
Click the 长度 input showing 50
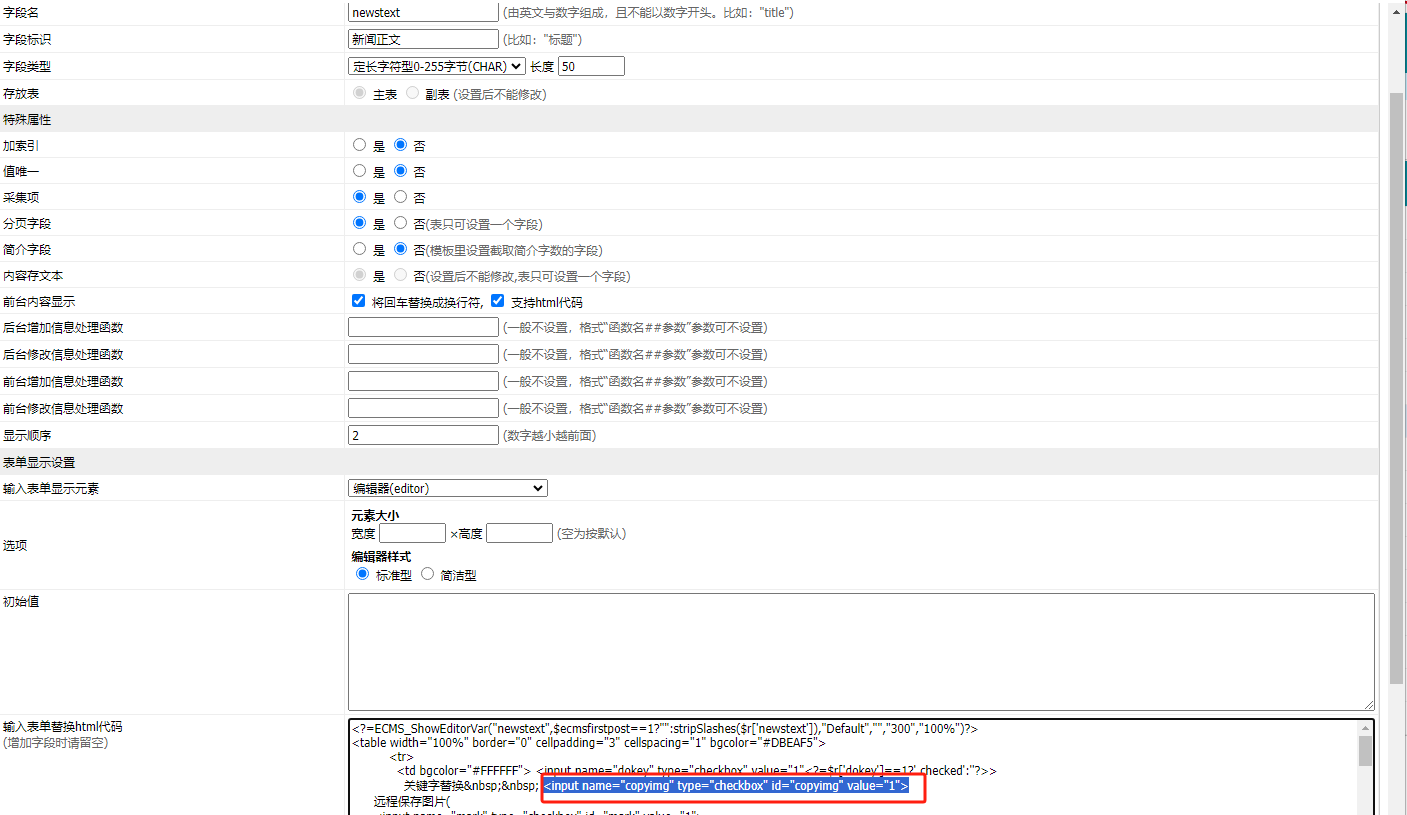pyautogui.click(x=591, y=66)
